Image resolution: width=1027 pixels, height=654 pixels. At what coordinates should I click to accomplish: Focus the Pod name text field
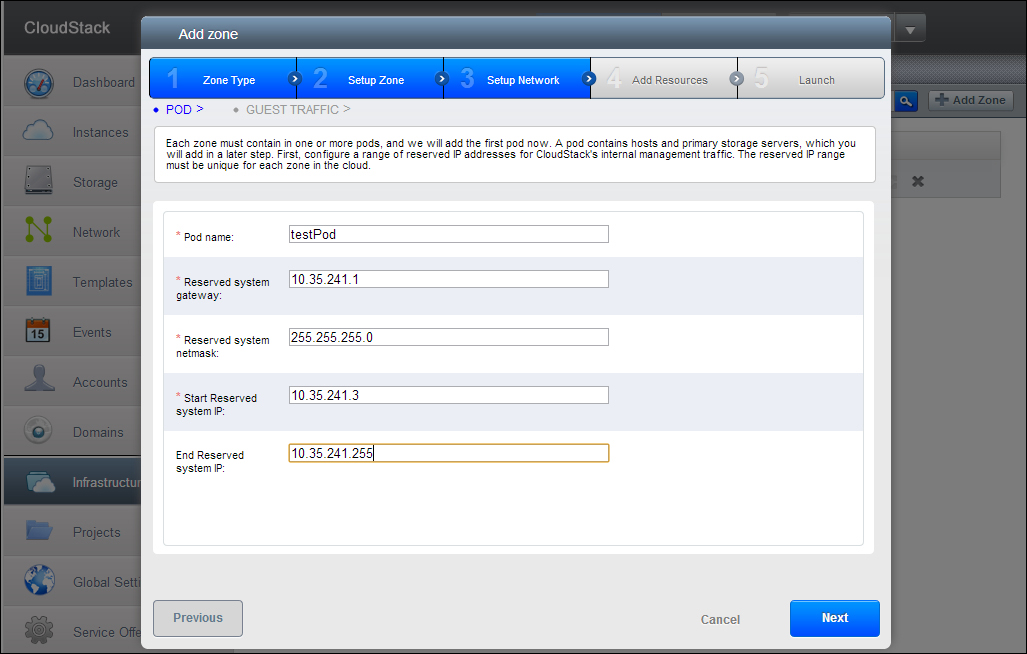pyautogui.click(x=448, y=234)
